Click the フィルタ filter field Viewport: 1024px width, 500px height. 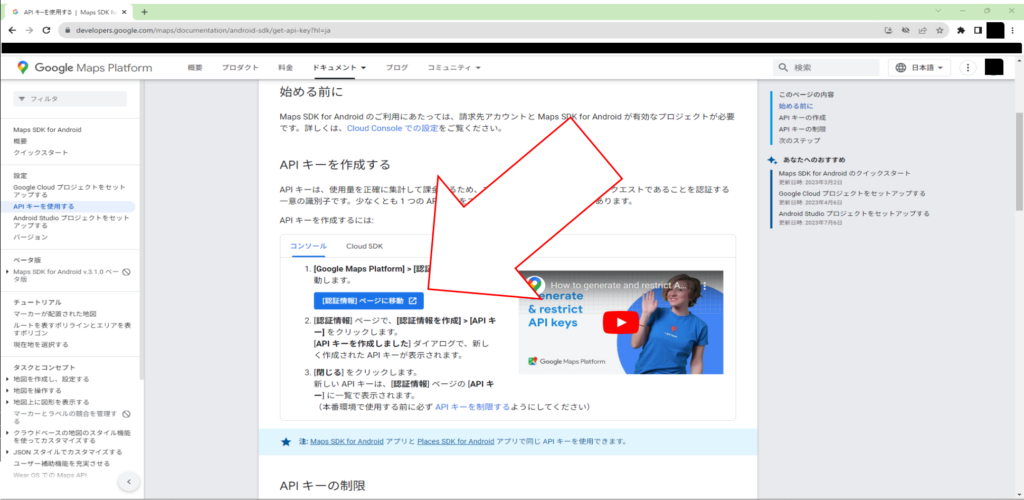tap(70, 99)
